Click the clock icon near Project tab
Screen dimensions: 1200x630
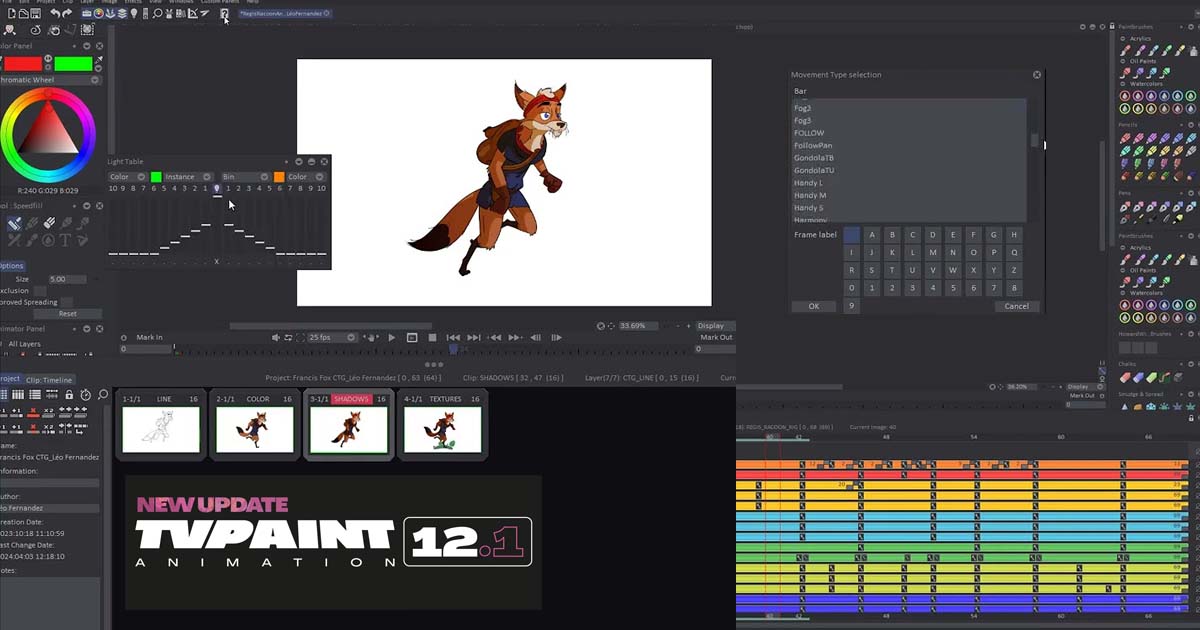[85, 394]
